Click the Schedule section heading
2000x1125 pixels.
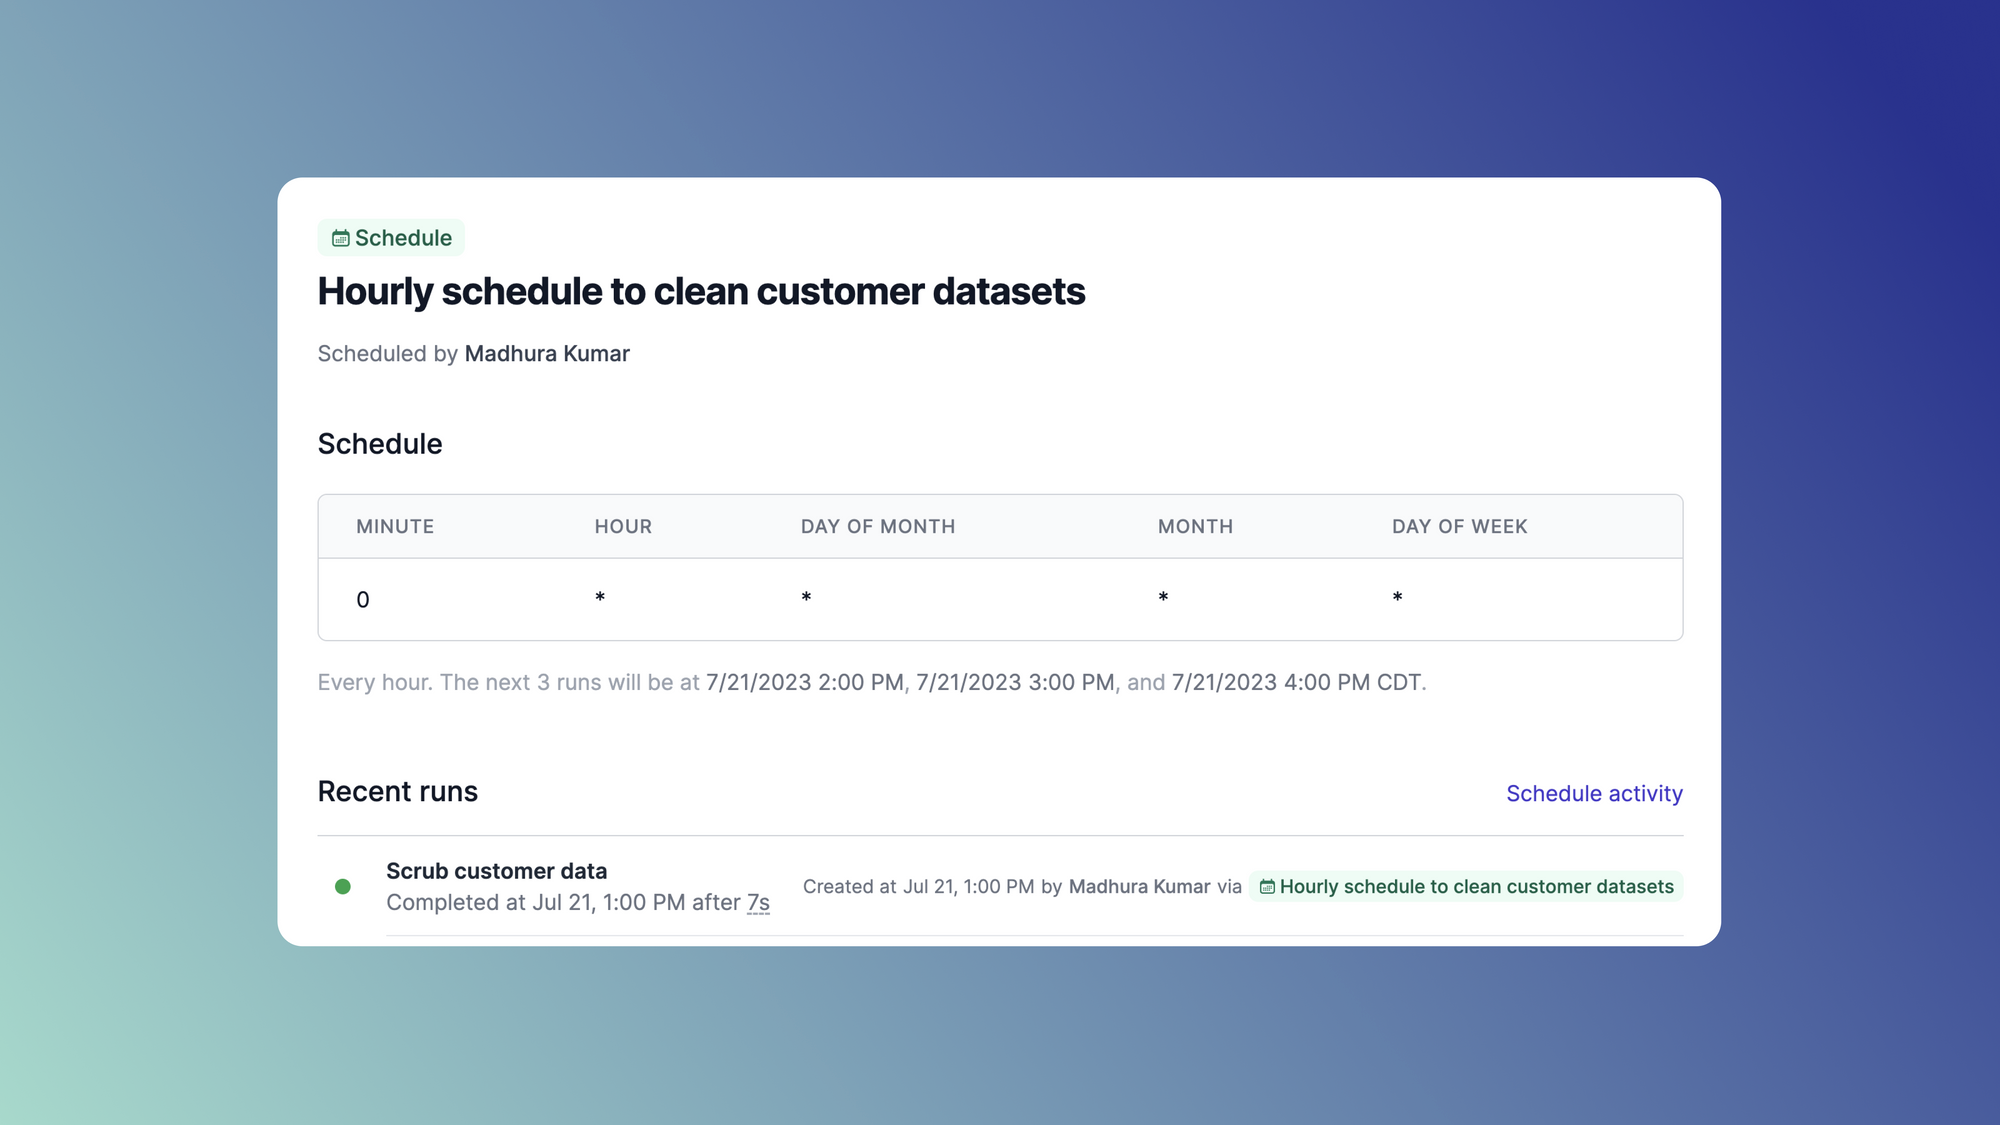(380, 444)
